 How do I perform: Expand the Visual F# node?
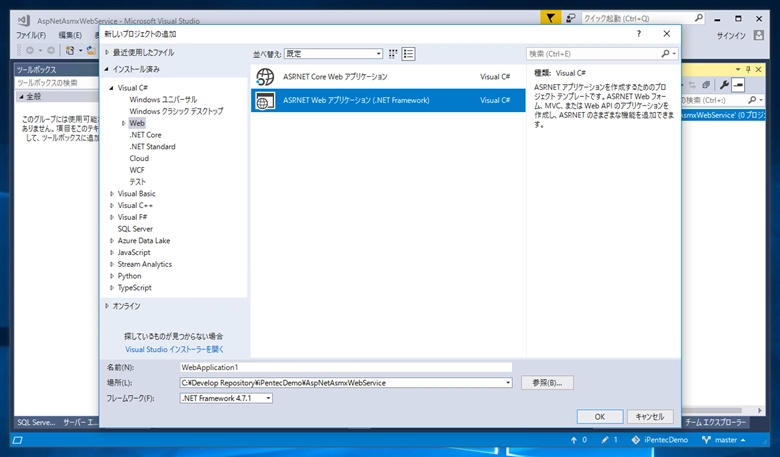(111, 217)
